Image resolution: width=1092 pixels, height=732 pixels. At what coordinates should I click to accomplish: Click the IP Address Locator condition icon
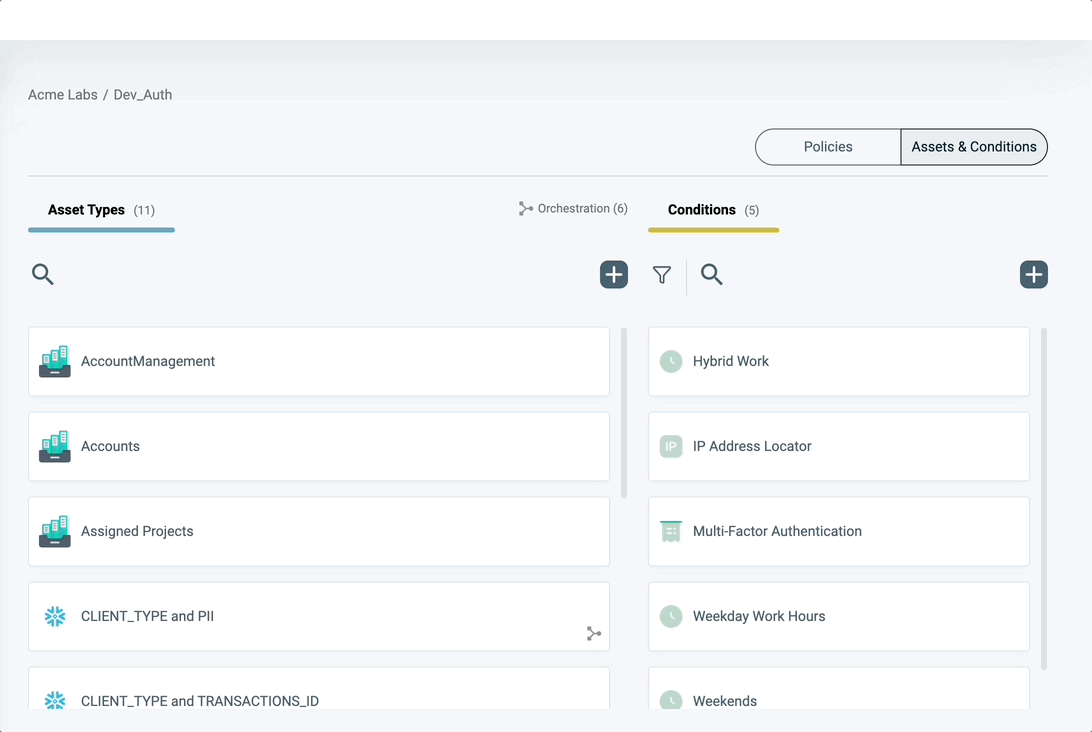click(x=671, y=446)
